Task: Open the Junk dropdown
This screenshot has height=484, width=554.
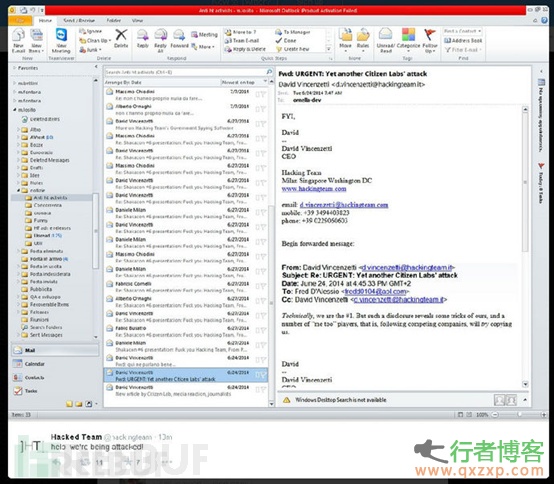Action: click(90, 50)
